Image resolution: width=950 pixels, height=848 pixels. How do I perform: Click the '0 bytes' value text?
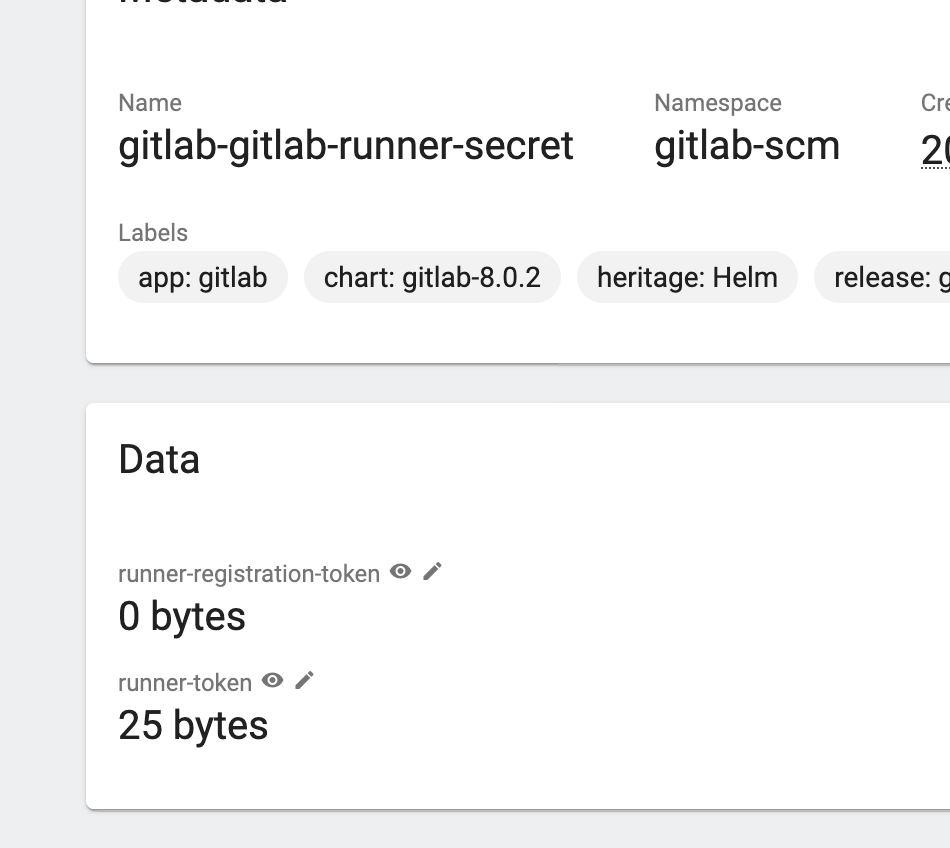tap(182, 616)
